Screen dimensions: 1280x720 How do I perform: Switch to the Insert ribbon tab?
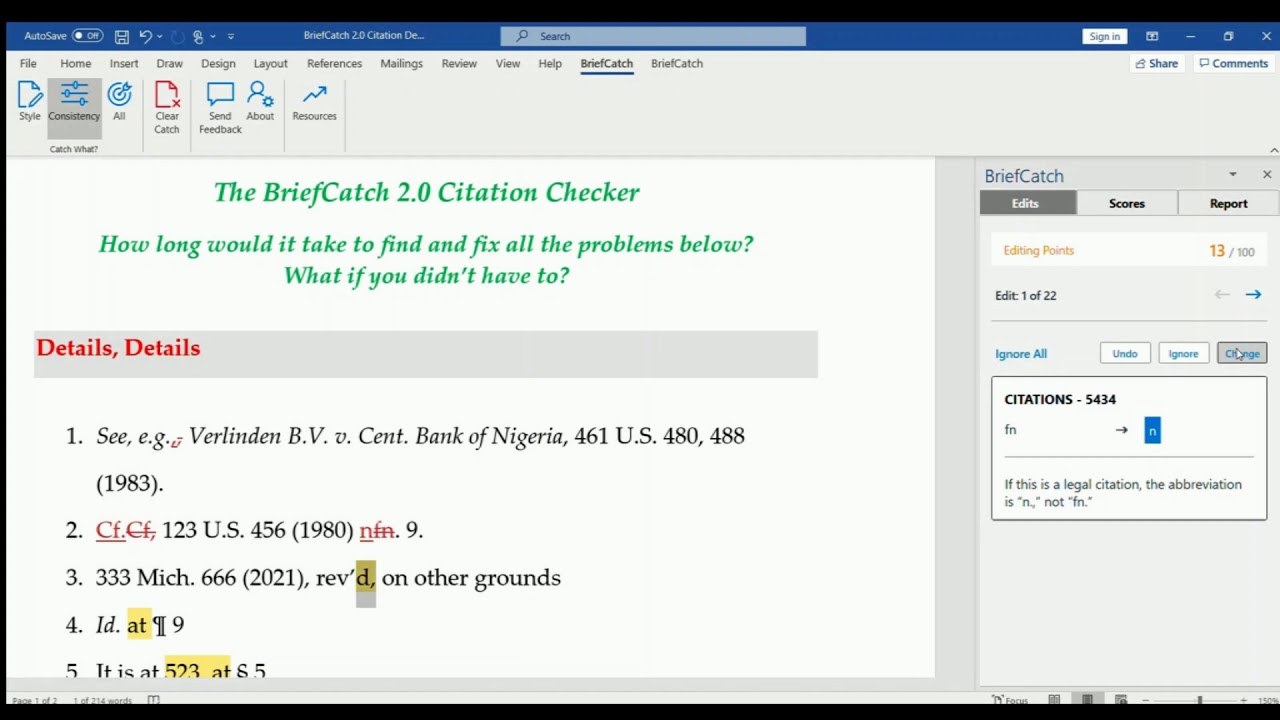124,63
